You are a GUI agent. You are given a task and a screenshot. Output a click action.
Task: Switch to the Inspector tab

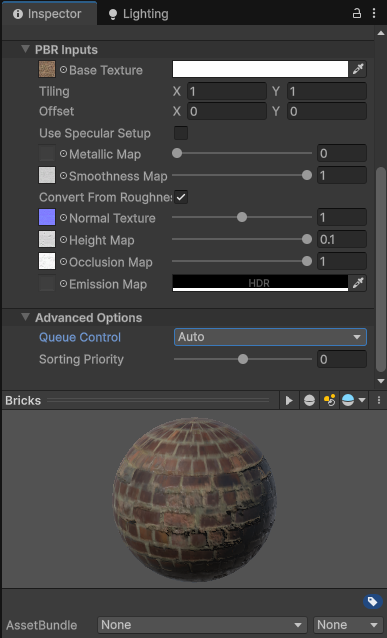[x=49, y=14]
